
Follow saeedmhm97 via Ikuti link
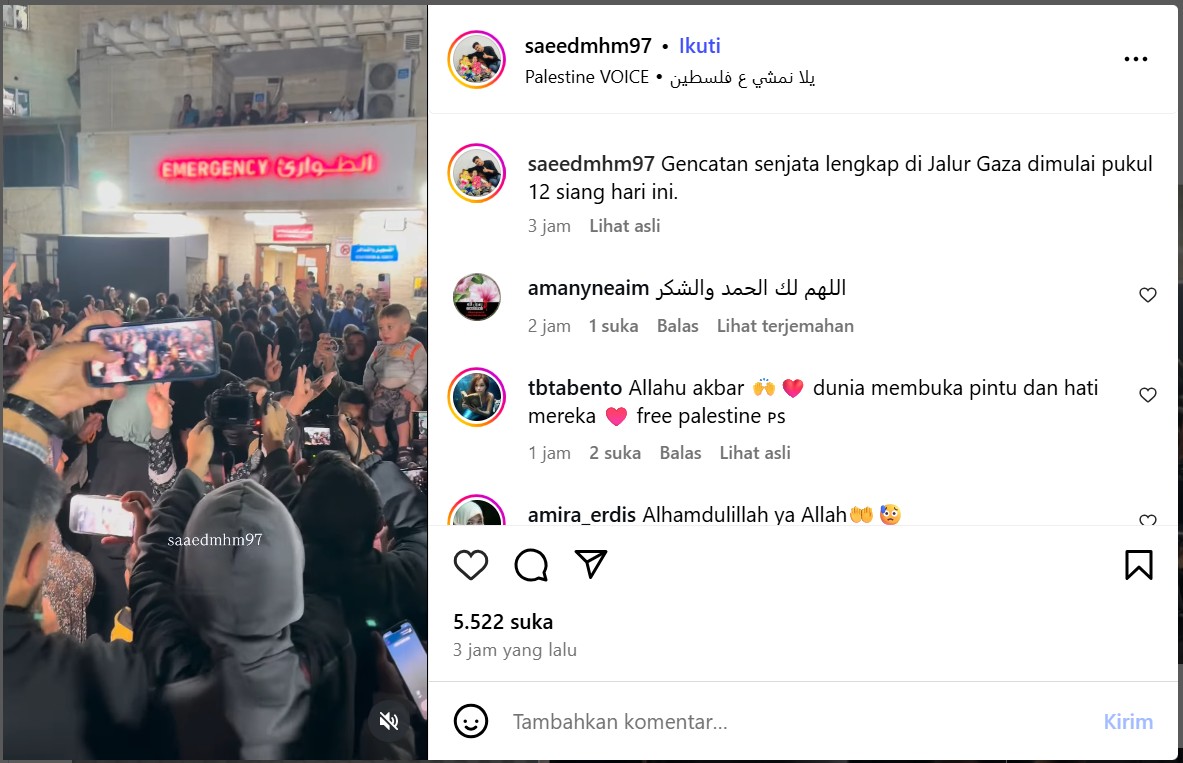click(699, 46)
